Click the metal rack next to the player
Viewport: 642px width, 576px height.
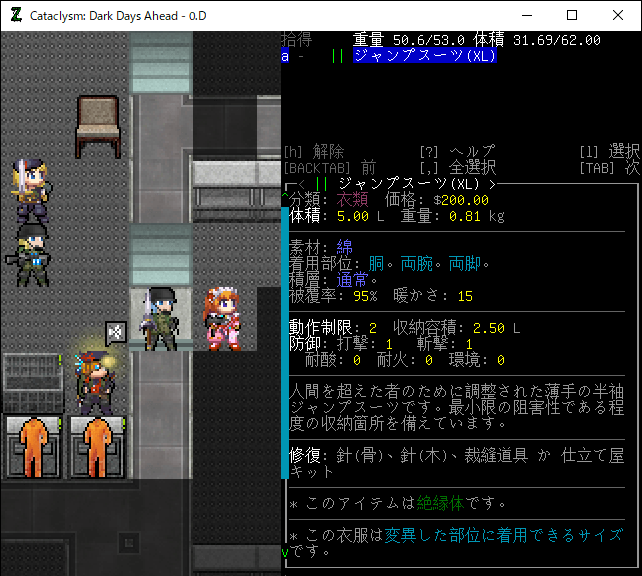(33, 383)
